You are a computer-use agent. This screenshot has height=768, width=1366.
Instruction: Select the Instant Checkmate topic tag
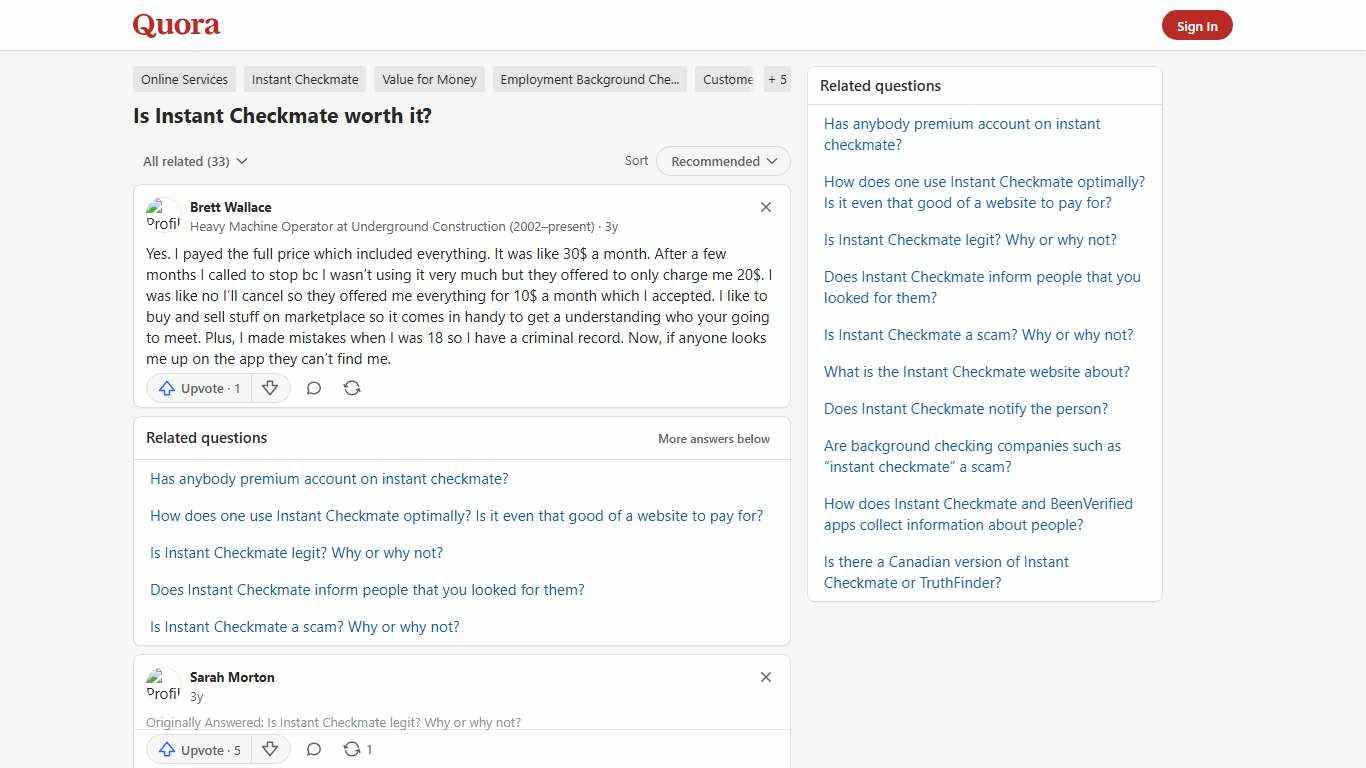pos(305,79)
